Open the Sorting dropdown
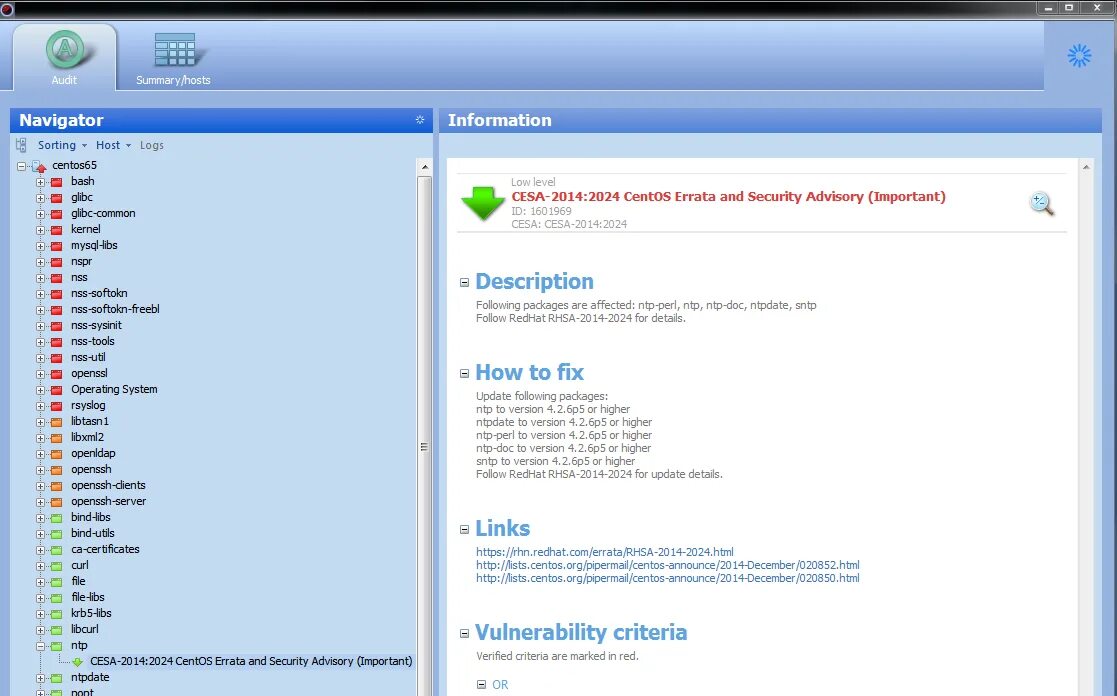The height and width of the screenshot is (696, 1117). tap(62, 145)
